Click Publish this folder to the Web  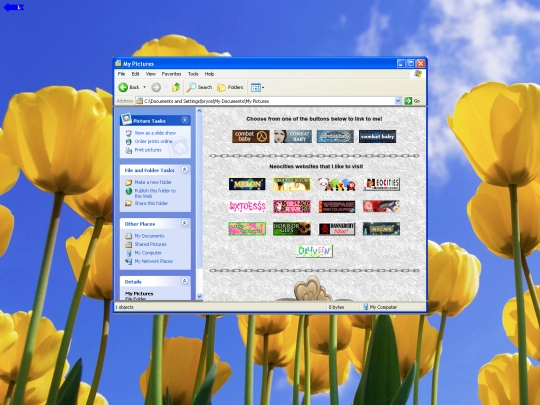pos(155,193)
